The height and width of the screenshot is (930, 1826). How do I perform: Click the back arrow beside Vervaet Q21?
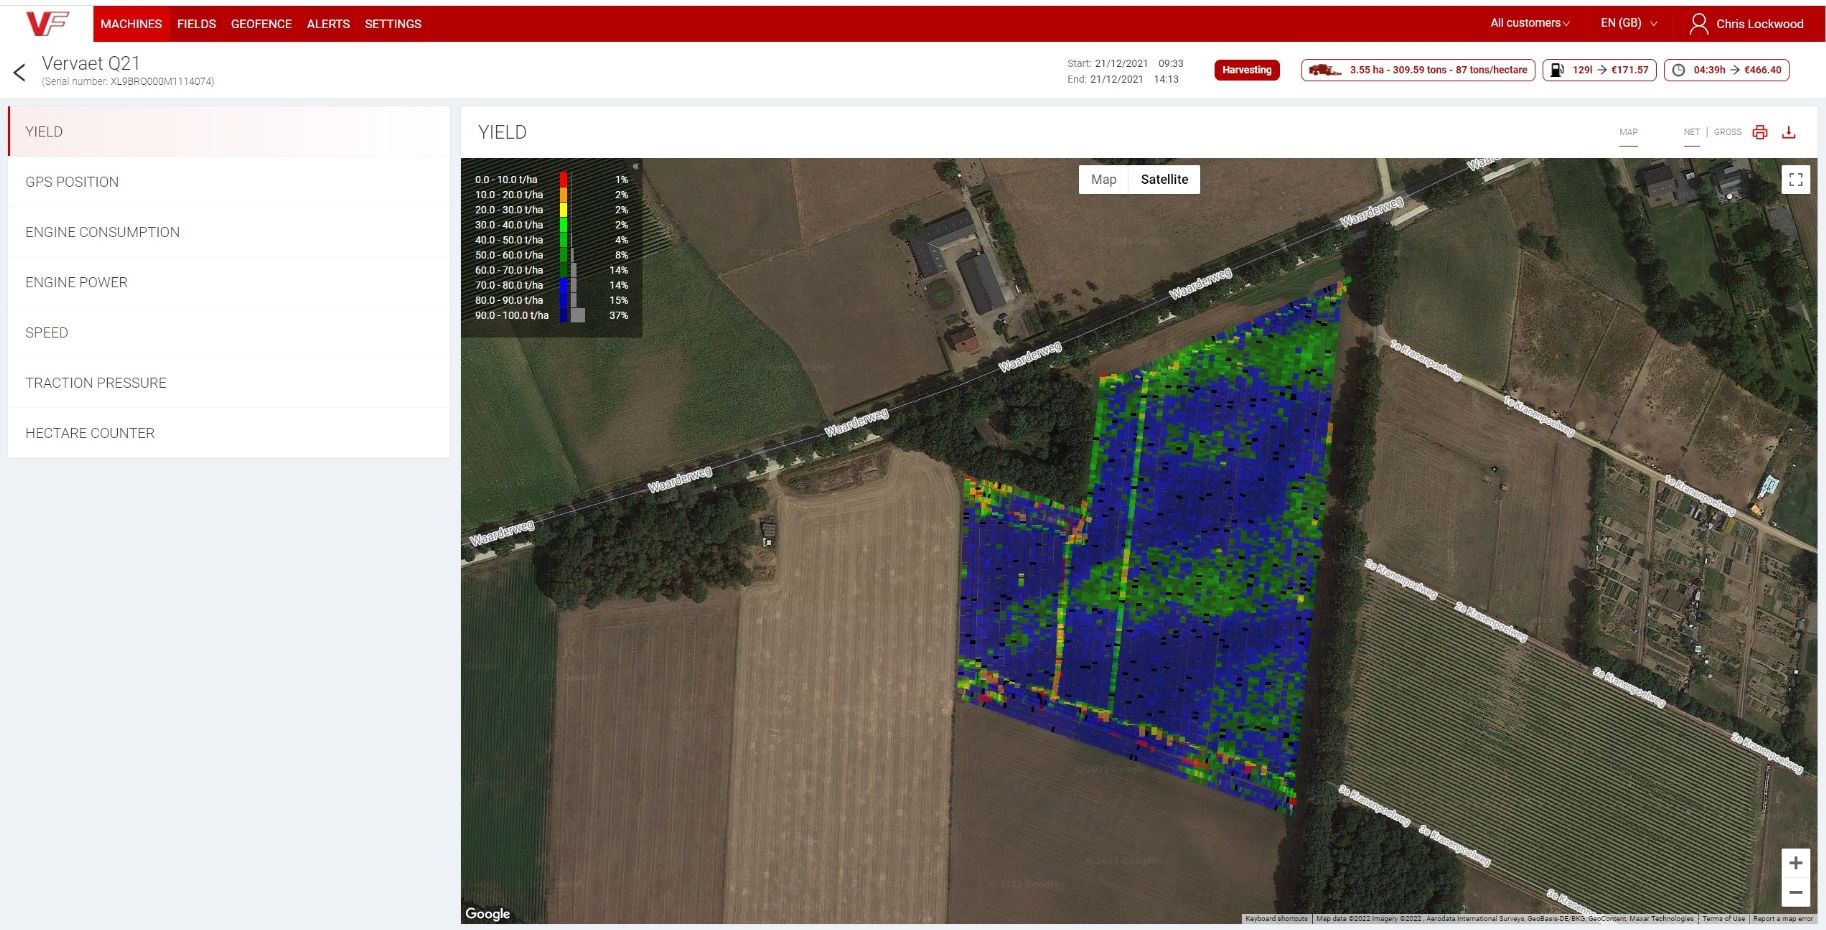pos(19,72)
